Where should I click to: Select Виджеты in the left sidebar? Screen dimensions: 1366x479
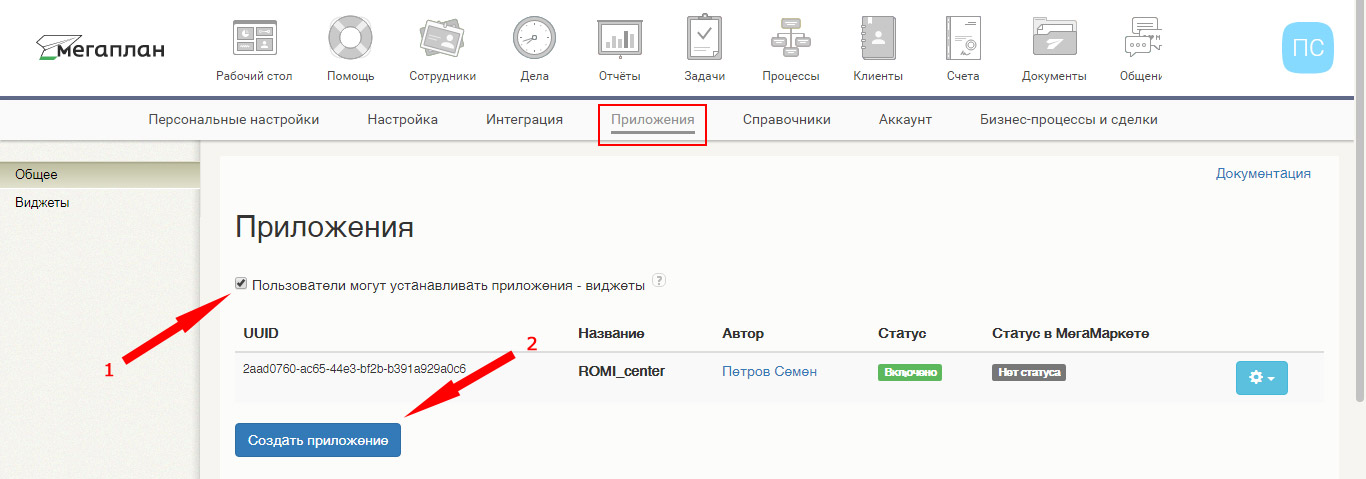pos(100,202)
